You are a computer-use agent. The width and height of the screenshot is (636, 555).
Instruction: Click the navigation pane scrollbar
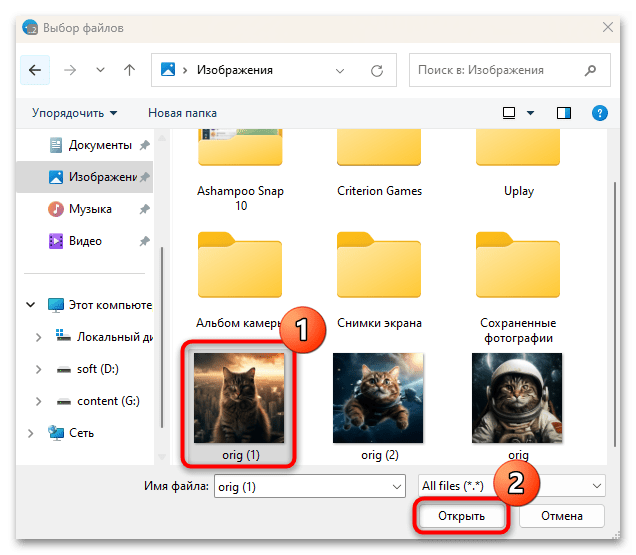pyautogui.click(x=162, y=337)
